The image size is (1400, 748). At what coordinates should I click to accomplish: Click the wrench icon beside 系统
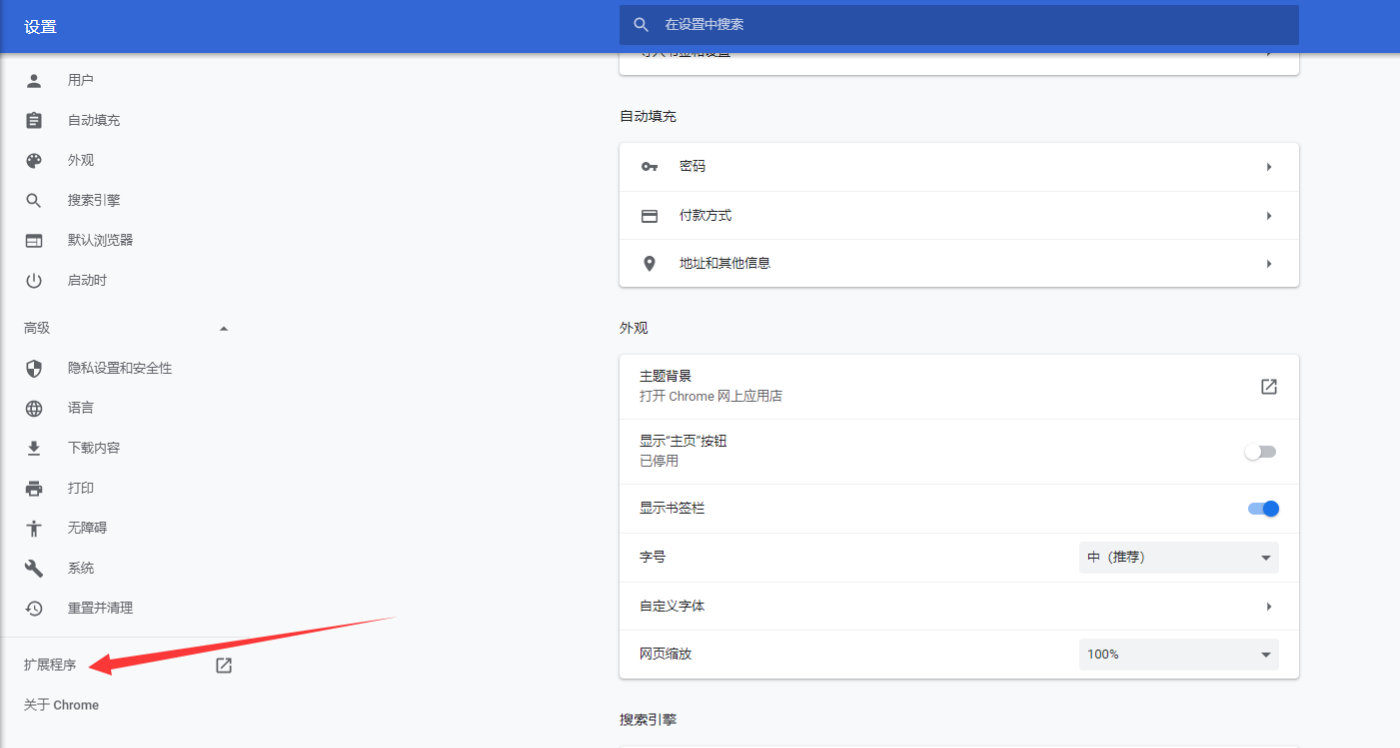pyautogui.click(x=34, y=568)
